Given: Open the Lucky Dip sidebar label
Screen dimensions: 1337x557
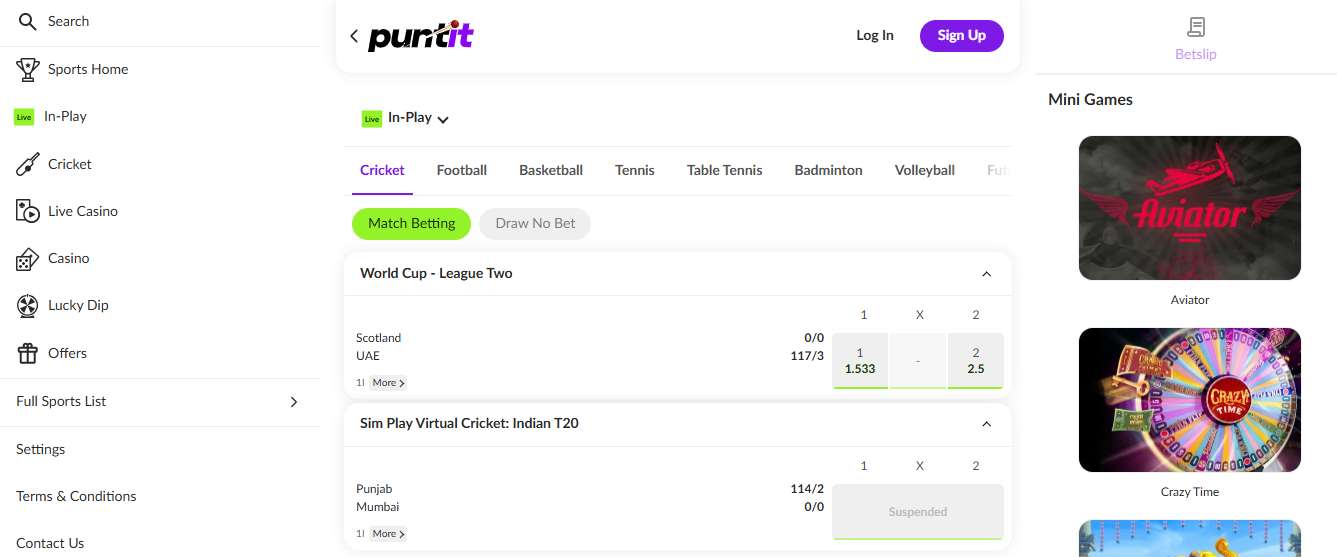Looking at the screenshot, I should pyautogui.click(x=78, y=305).
